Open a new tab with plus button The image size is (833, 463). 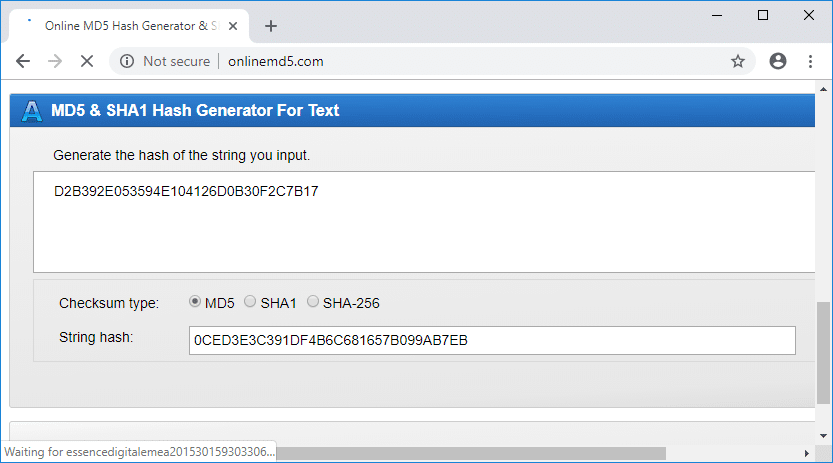click(x=270, y=26)
